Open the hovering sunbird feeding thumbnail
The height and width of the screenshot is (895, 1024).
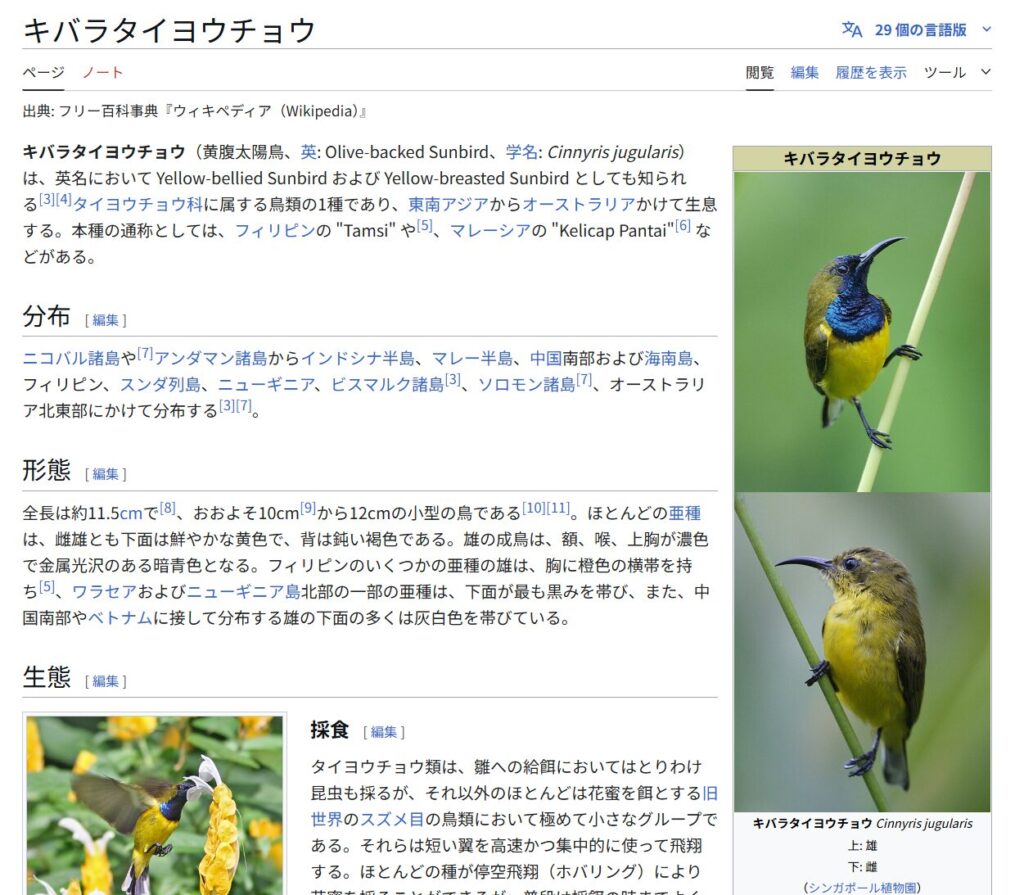155,805
